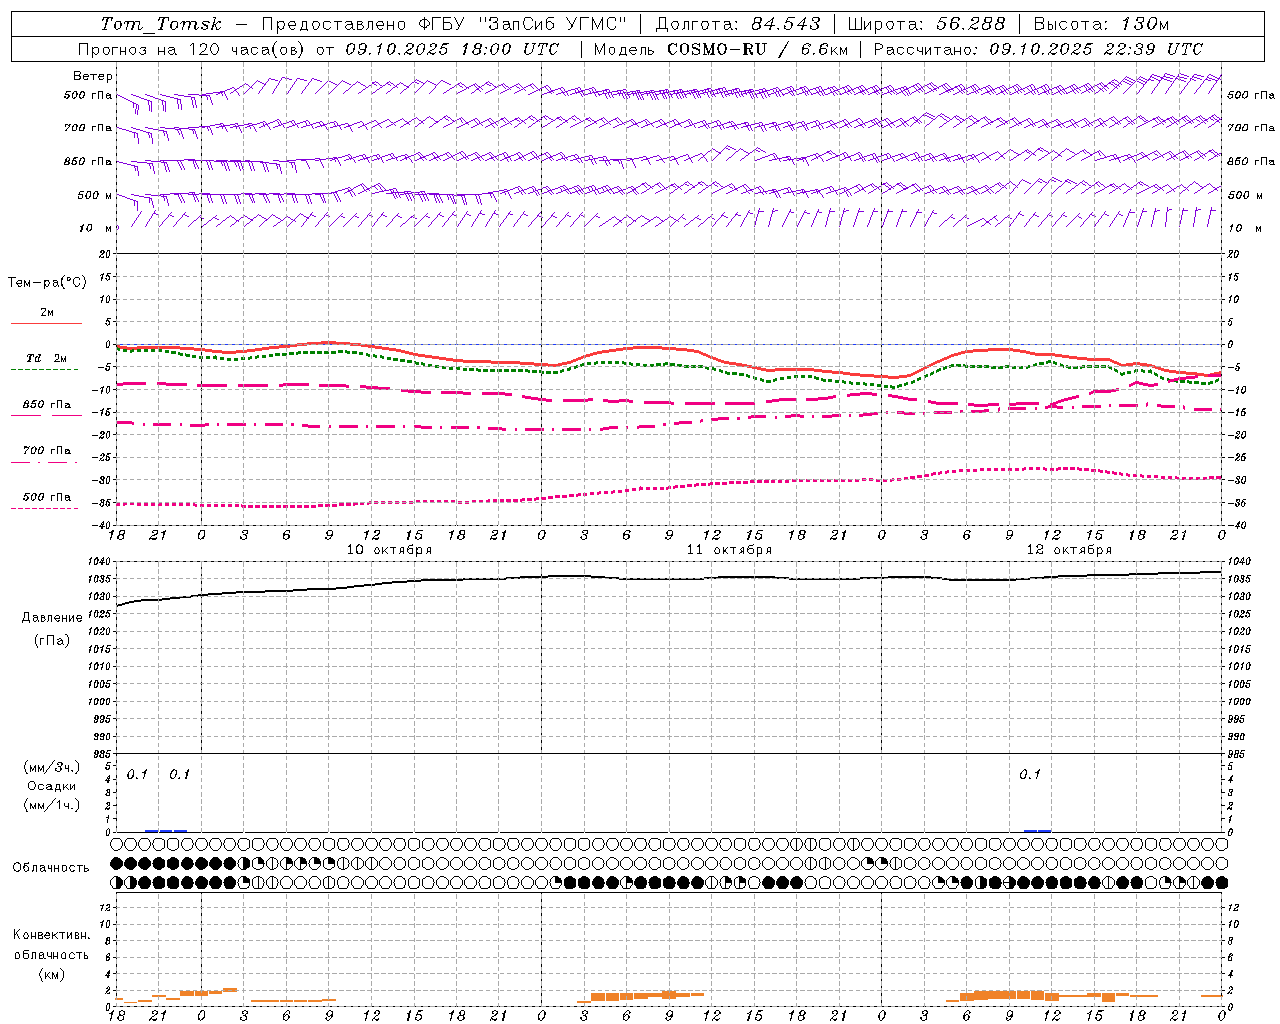The image size is (1280, 1024).
Task: Click the "500 м" wind level label on left
Action: click(95, 195)
